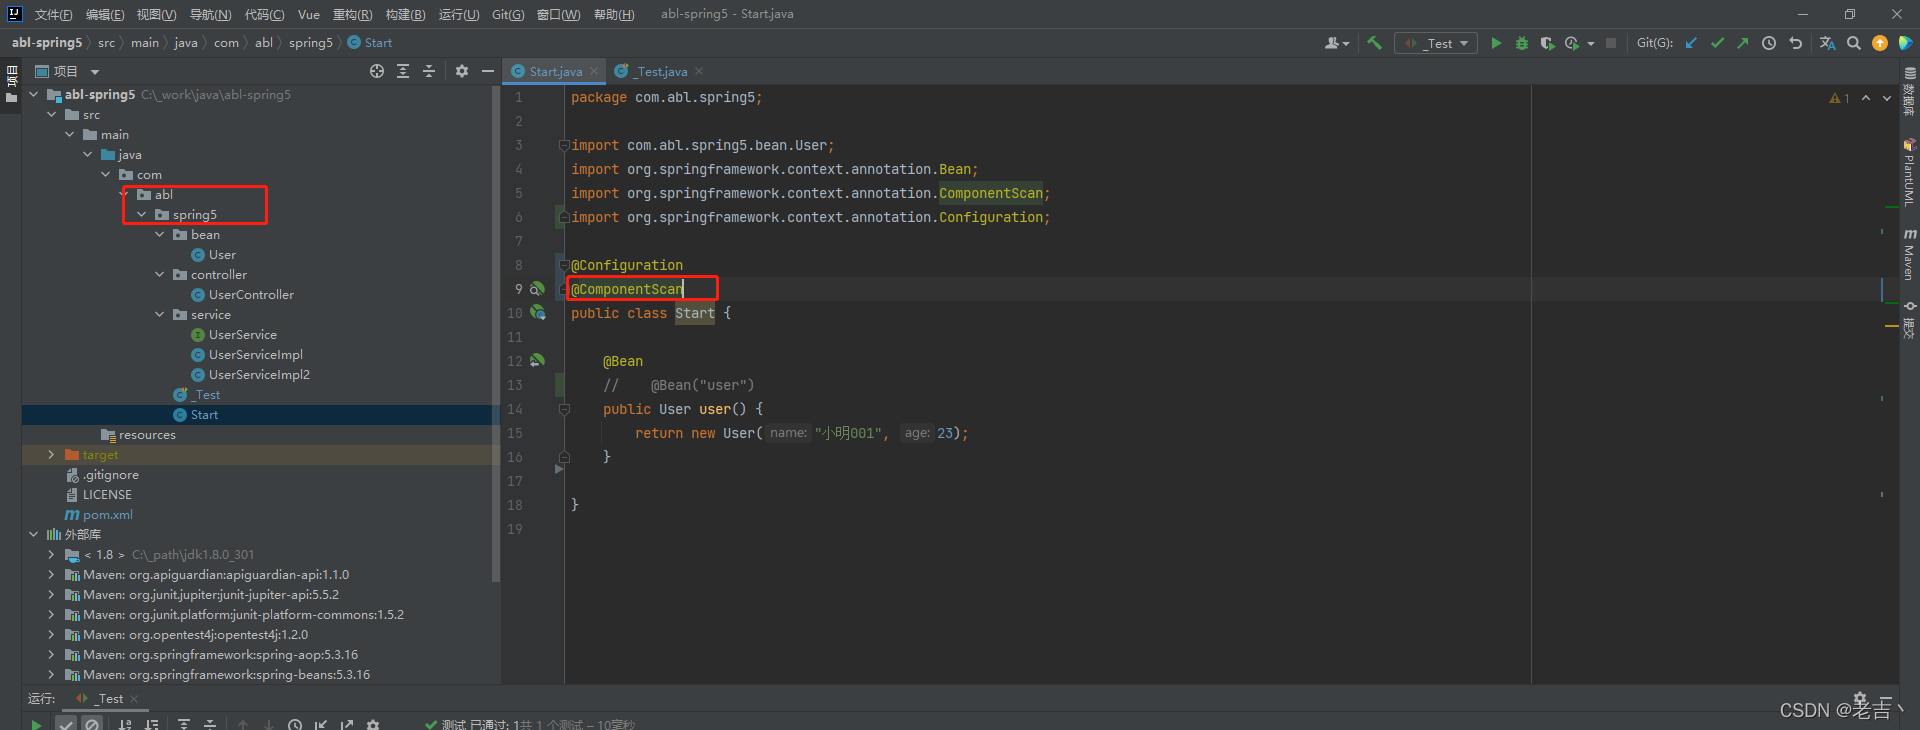Toggle the 项目 tool window stripe button
Image resolution: width=1920 pixels, height=730 pixels.
pos(11,84)
